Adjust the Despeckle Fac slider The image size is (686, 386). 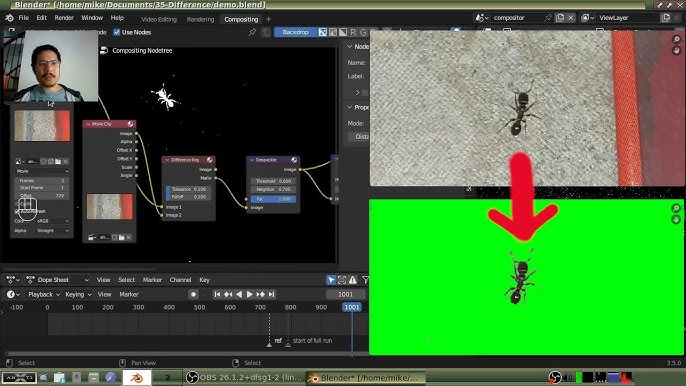(273, 199)
